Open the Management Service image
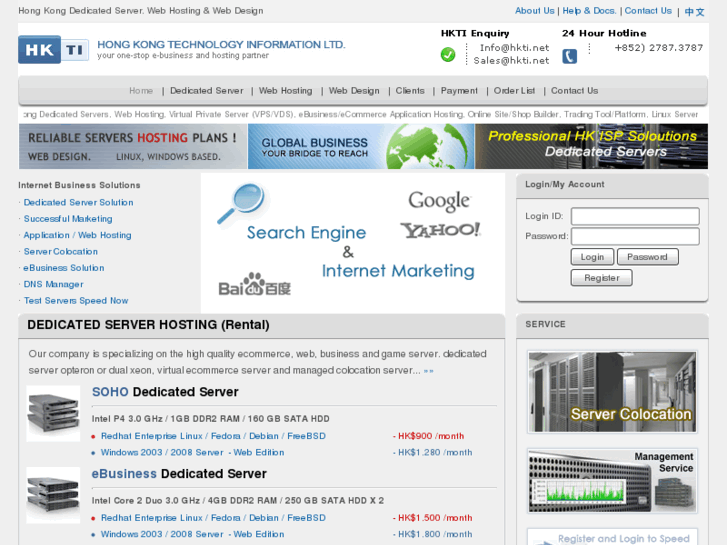 (x=612, y=481)
